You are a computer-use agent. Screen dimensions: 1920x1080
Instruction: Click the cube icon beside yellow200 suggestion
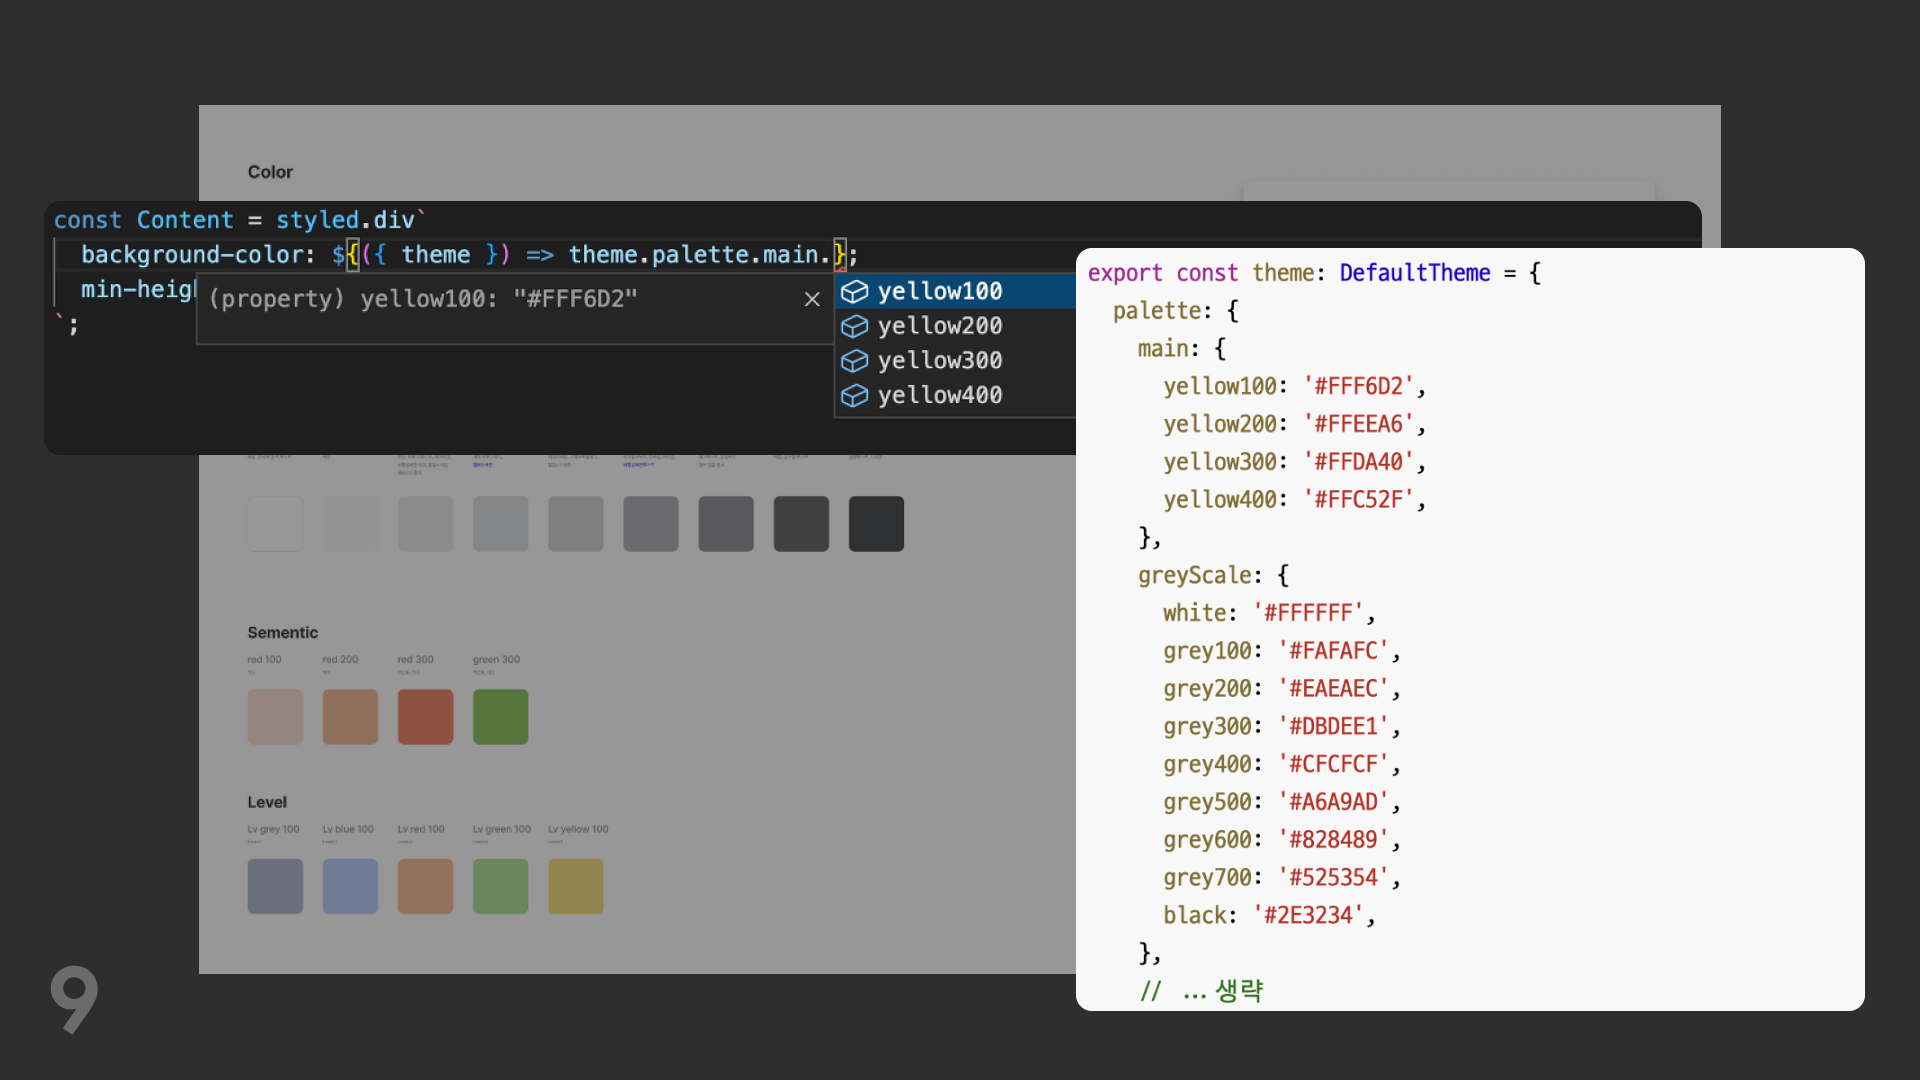pos(854,326)
